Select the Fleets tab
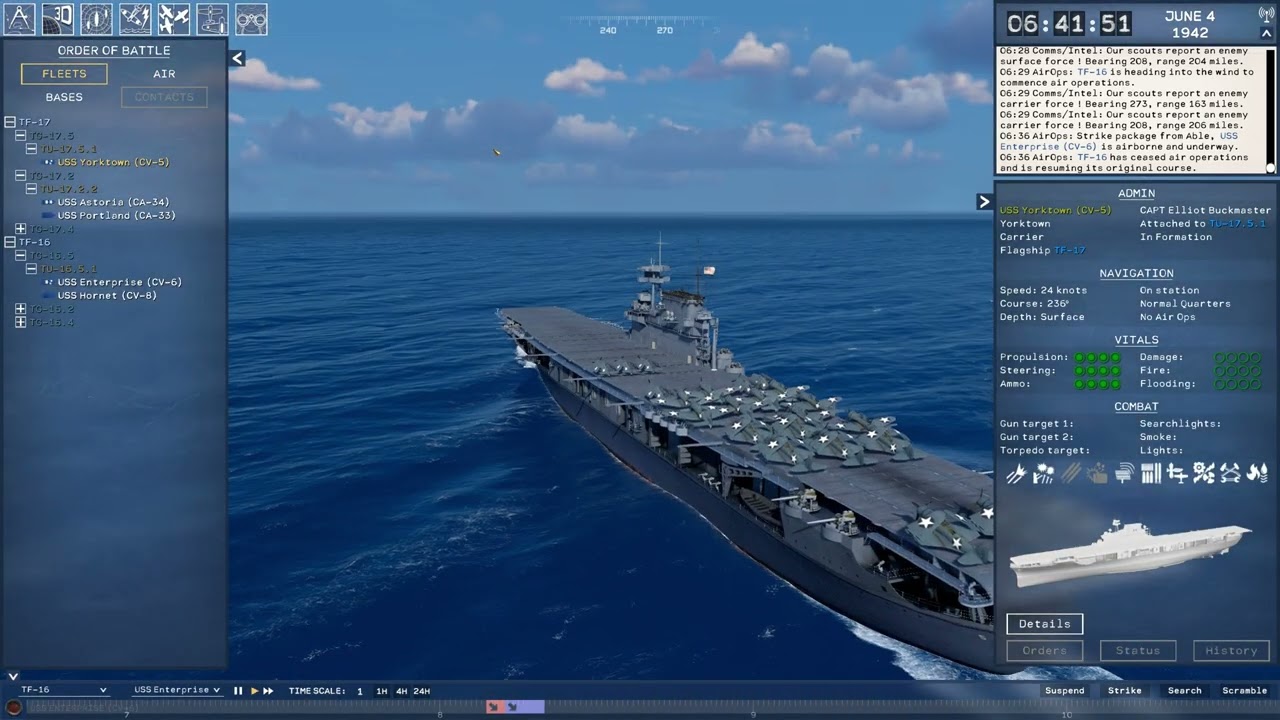The height and width of the screenshot is (720, 1280). point(64,74)
